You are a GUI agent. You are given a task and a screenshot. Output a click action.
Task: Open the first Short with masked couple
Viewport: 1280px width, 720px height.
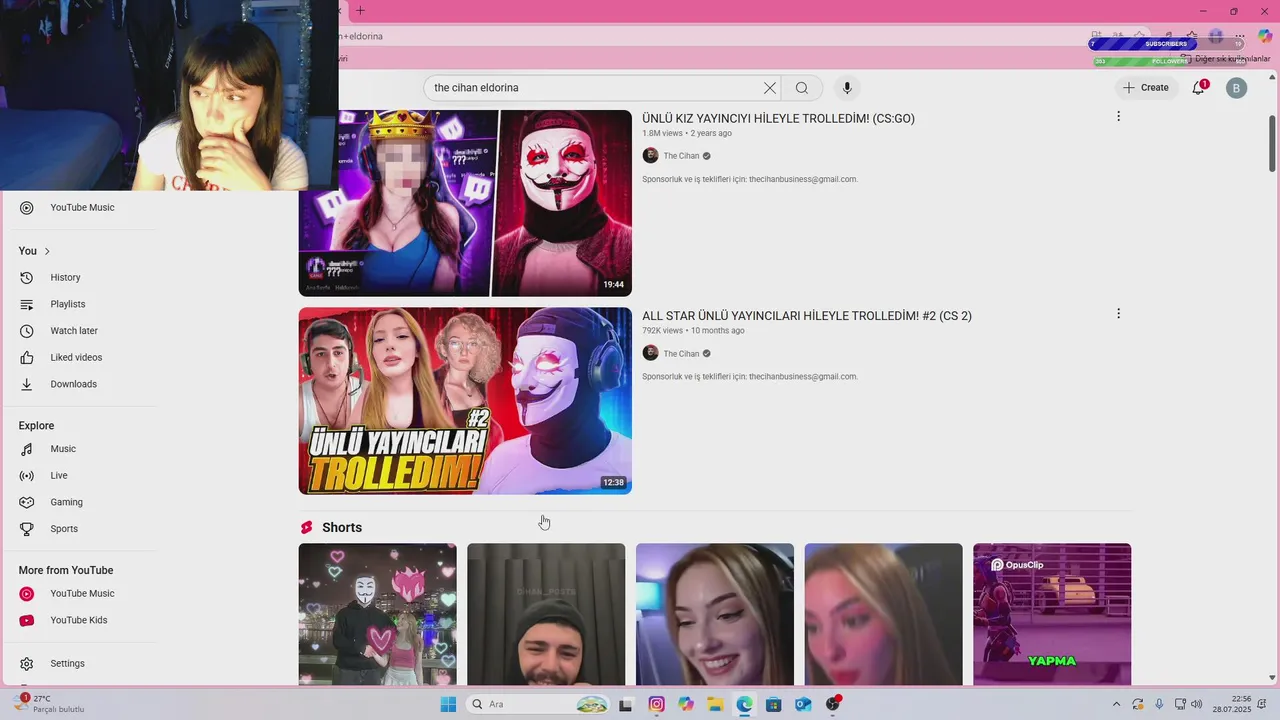point(378,615)
